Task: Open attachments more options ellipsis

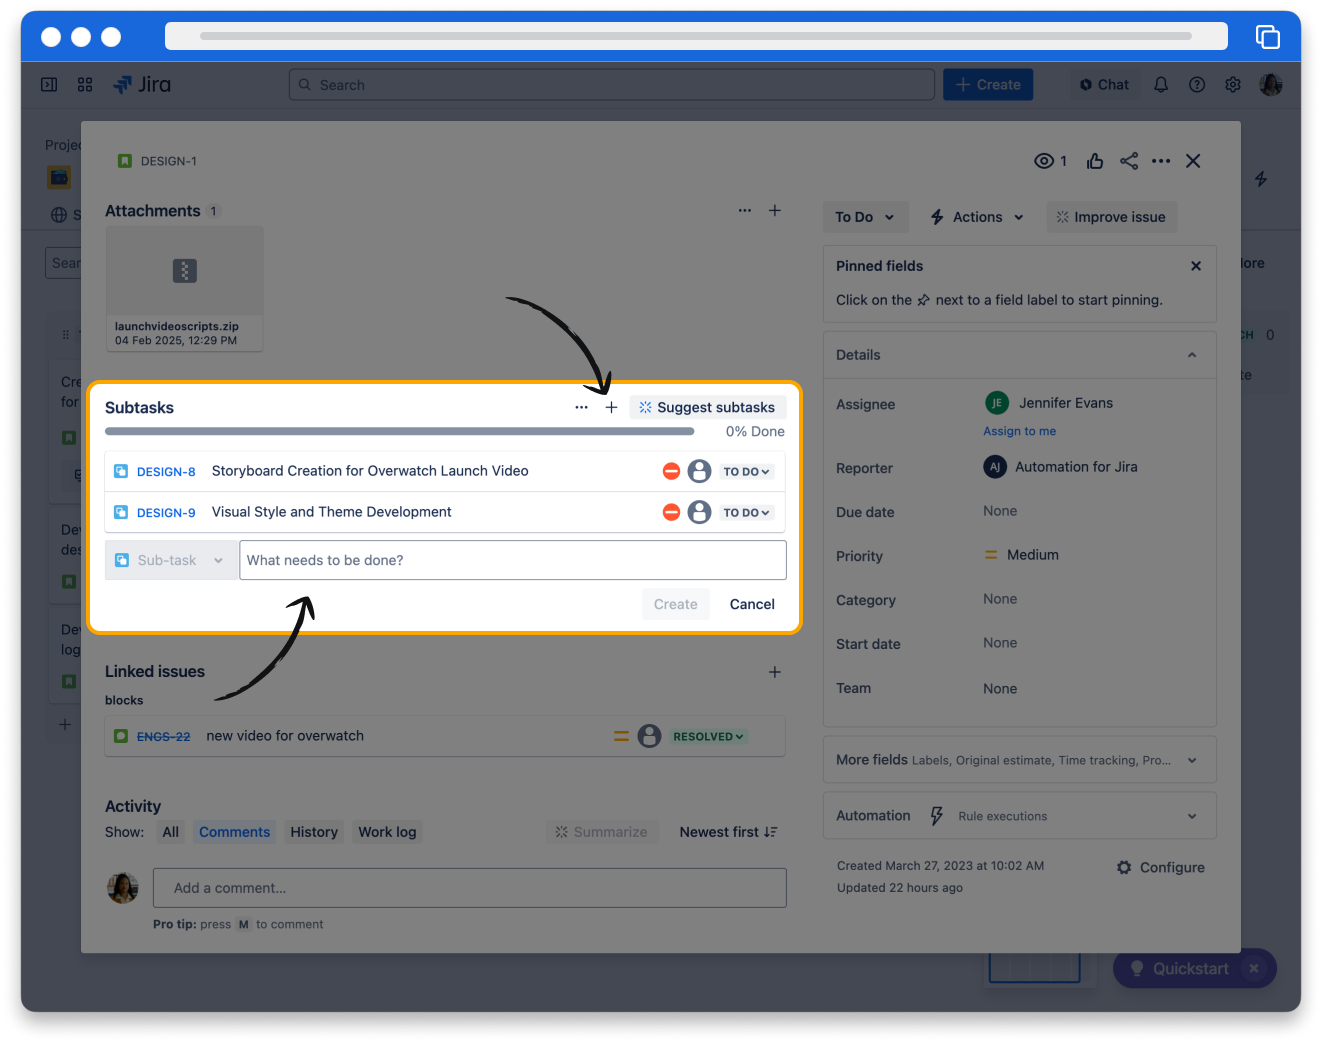Action: click(x=745, y=211)
